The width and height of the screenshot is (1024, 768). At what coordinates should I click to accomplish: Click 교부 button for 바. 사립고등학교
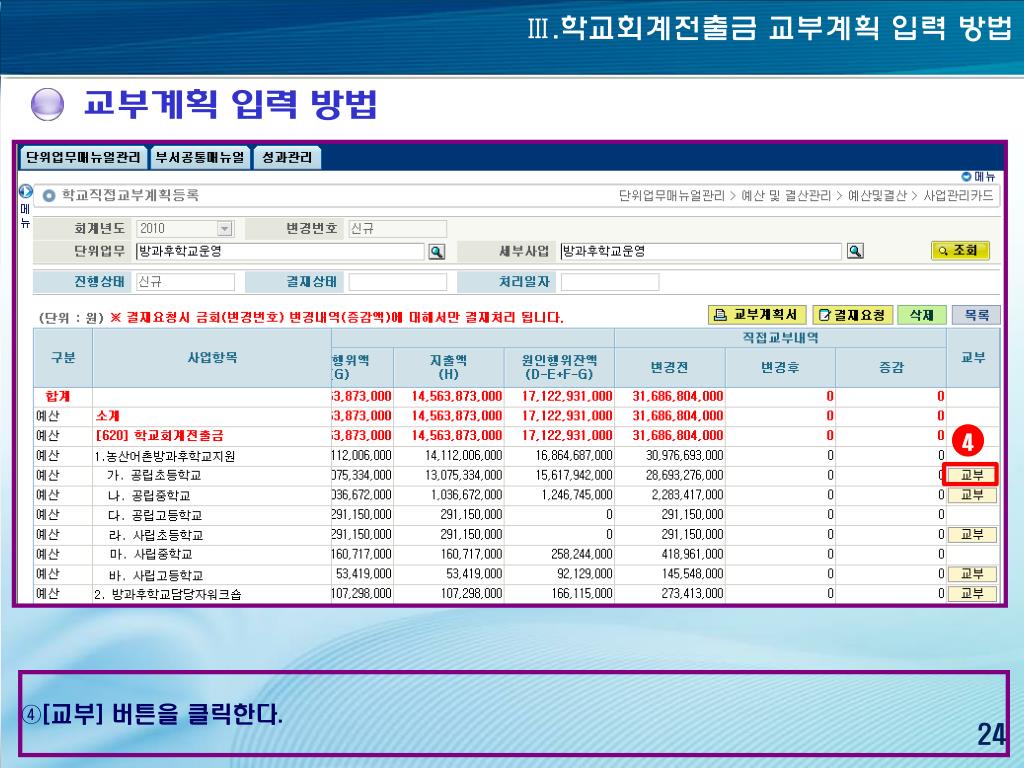(972, 574)
